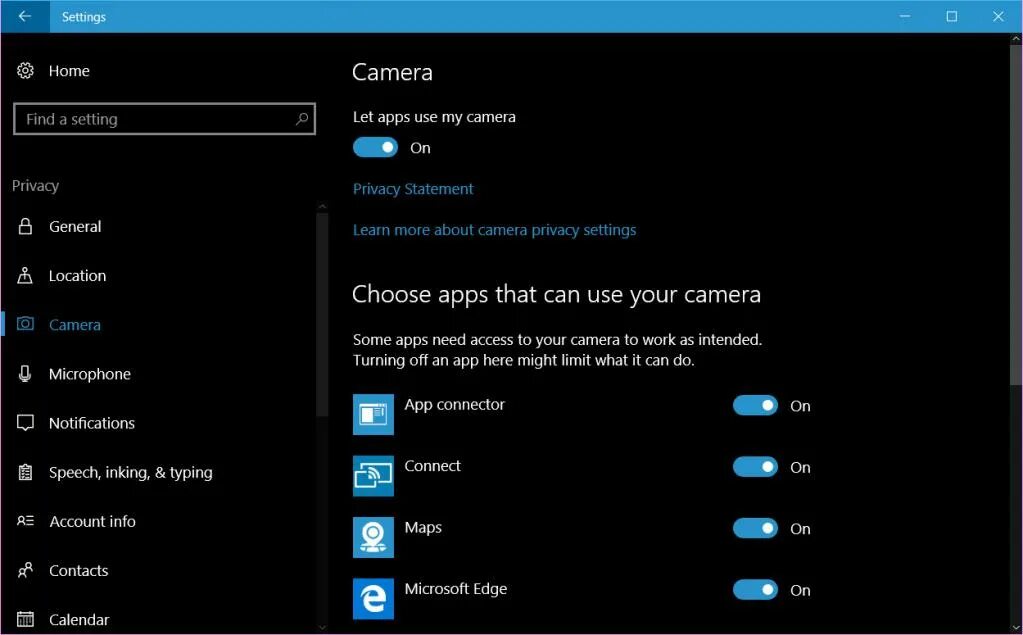Viewport: 1023px width, 635px height.
Task: Click the search magnifier icon
Action: 301,119
